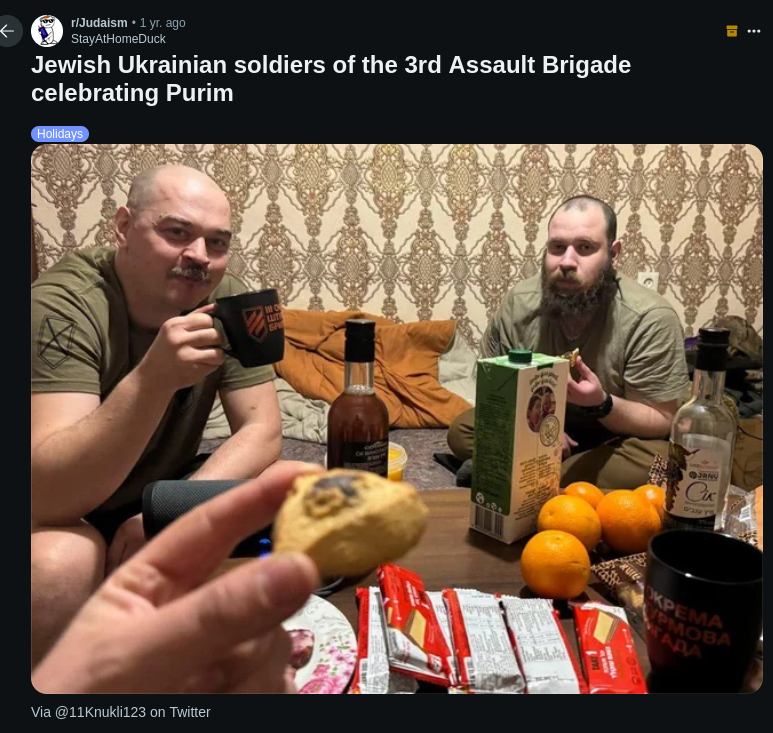This screenshot has height=733, width=773.
Task: Open the r/Judaism community avatar
Action: coord(47,31)
